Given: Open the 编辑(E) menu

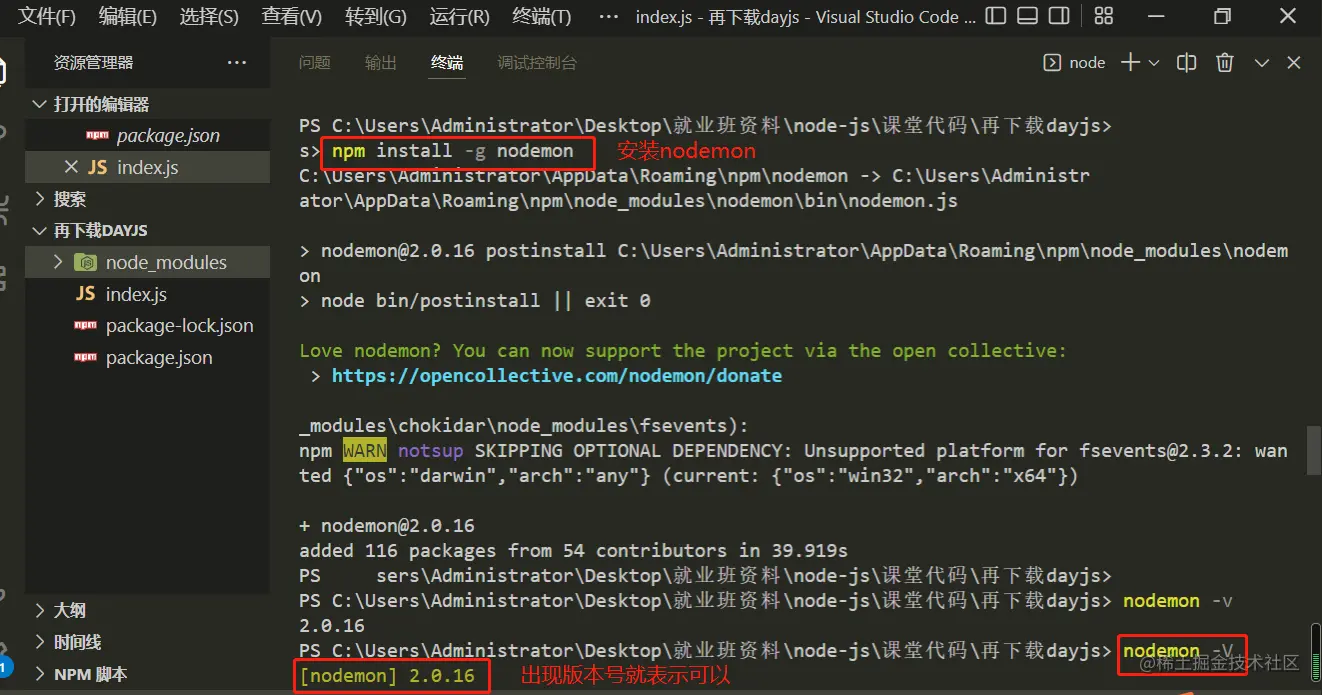Looking at the screenshot, I should 127,17.
